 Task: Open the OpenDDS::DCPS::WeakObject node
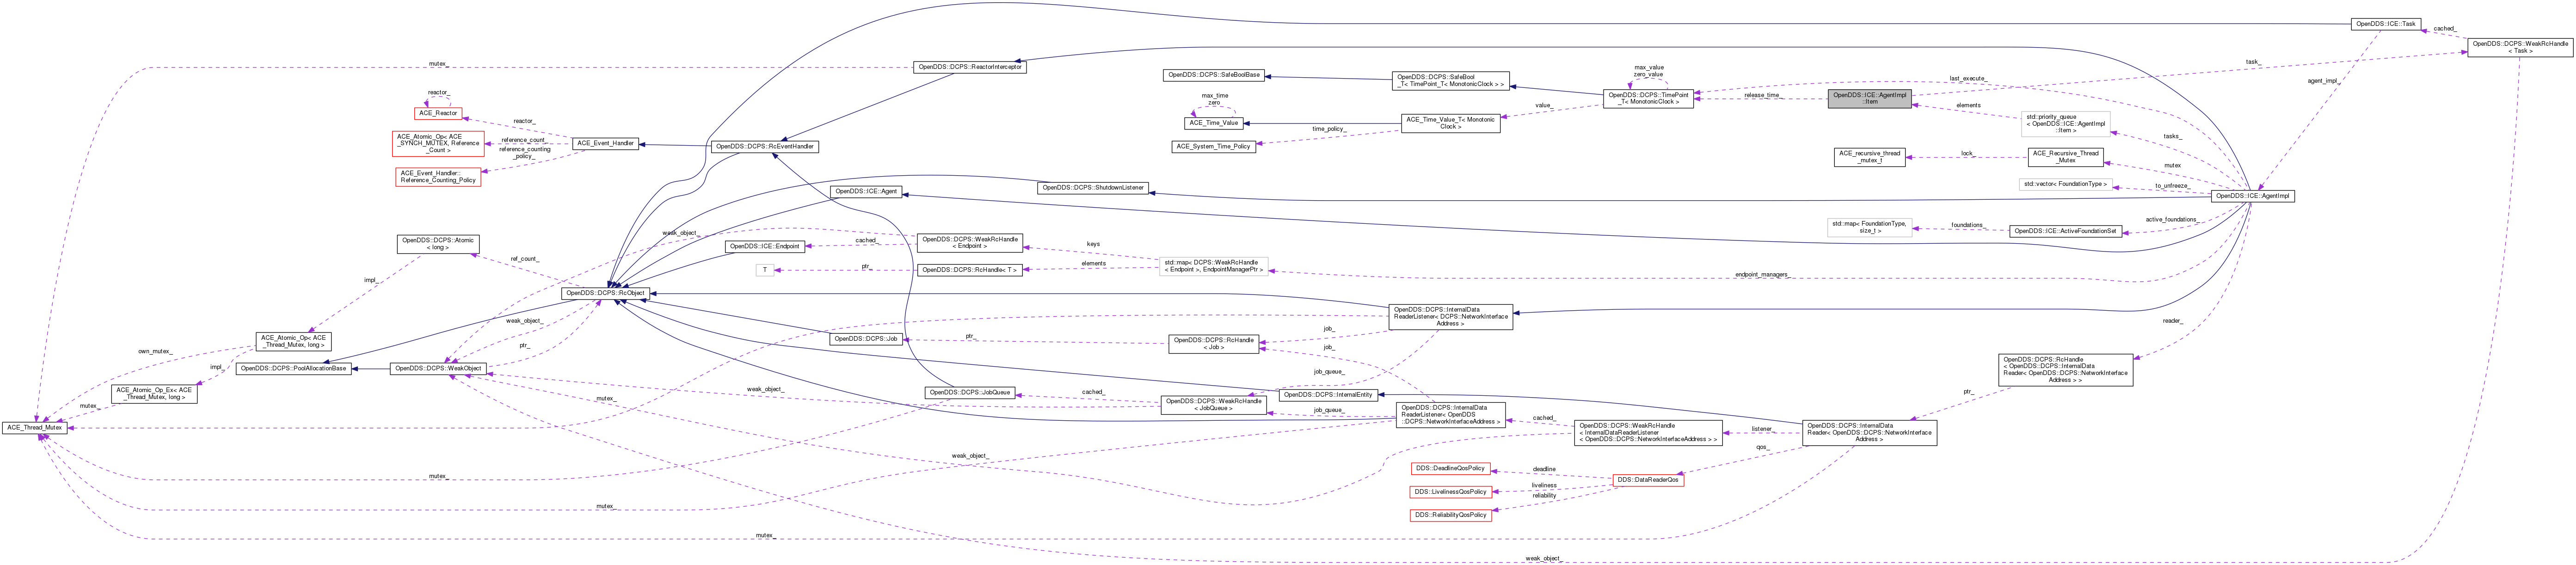click(x=438, y=368)
